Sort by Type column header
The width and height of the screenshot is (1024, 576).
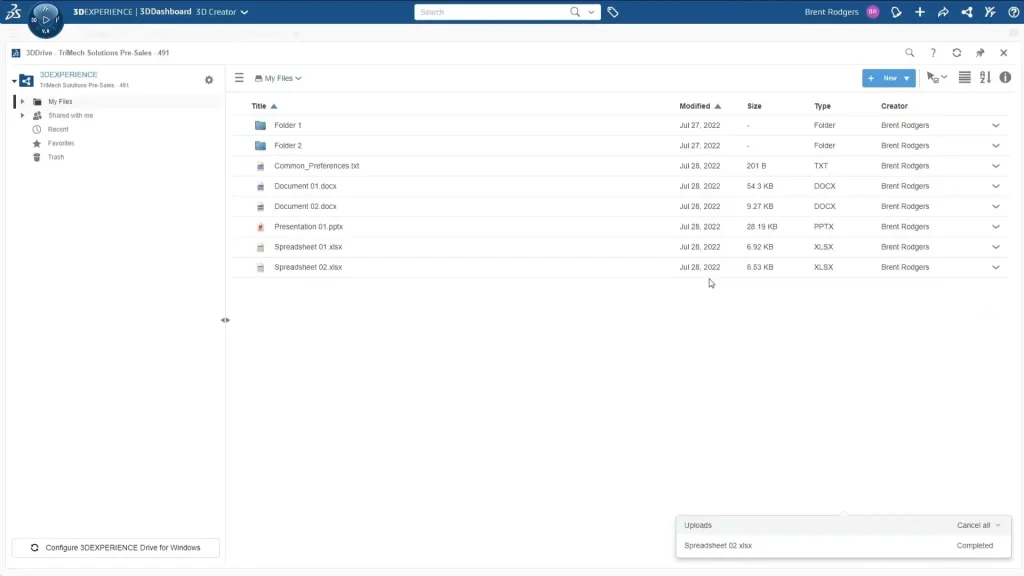[822, 106]
